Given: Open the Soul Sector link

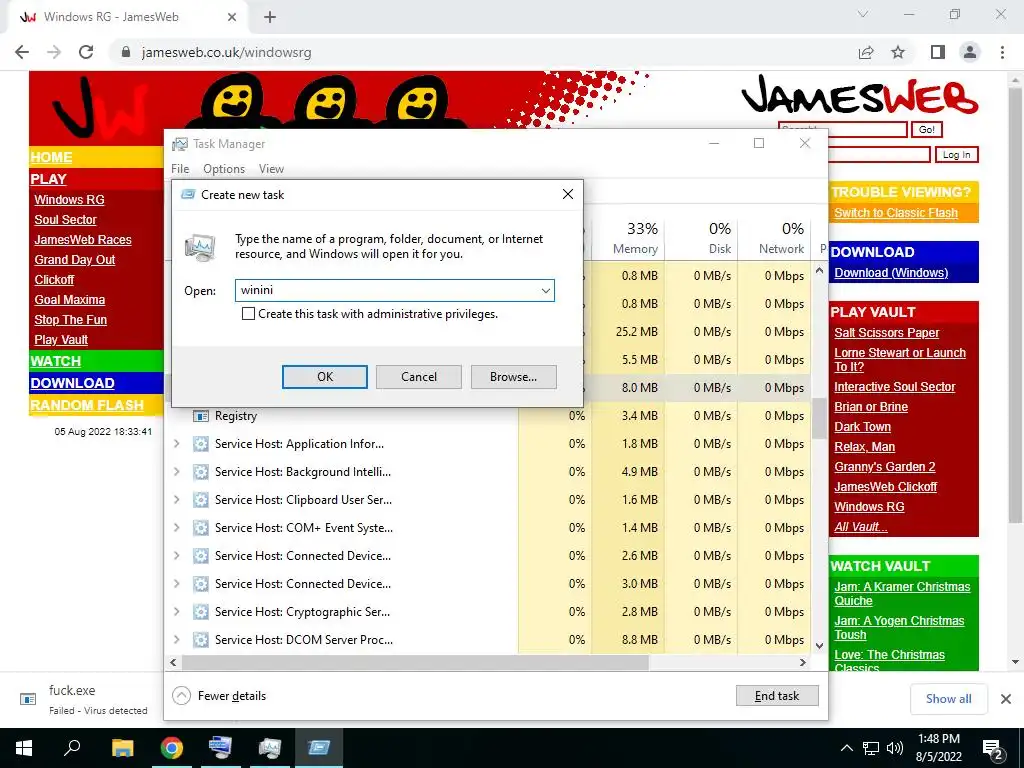Looking at the screenshot, I should pyautogui.click(x=65, y=219).
